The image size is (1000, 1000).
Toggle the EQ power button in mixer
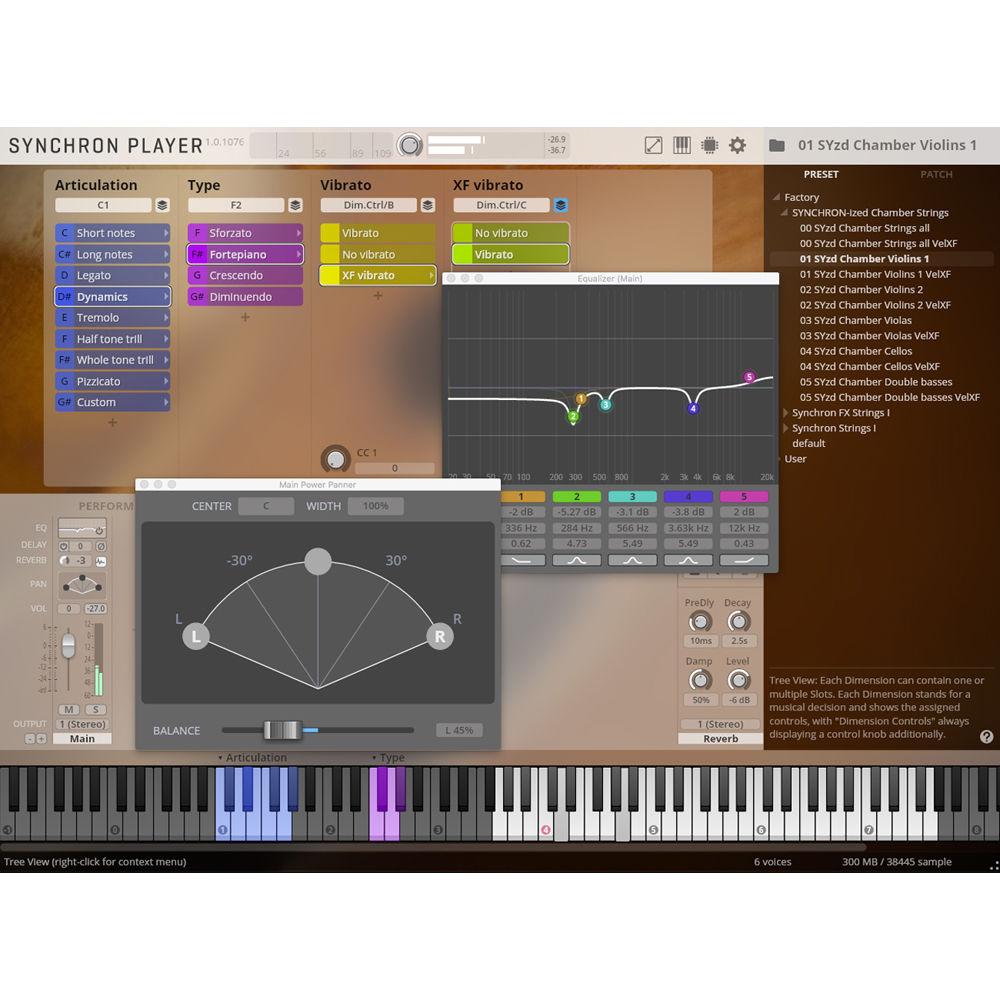pos(99,531)
